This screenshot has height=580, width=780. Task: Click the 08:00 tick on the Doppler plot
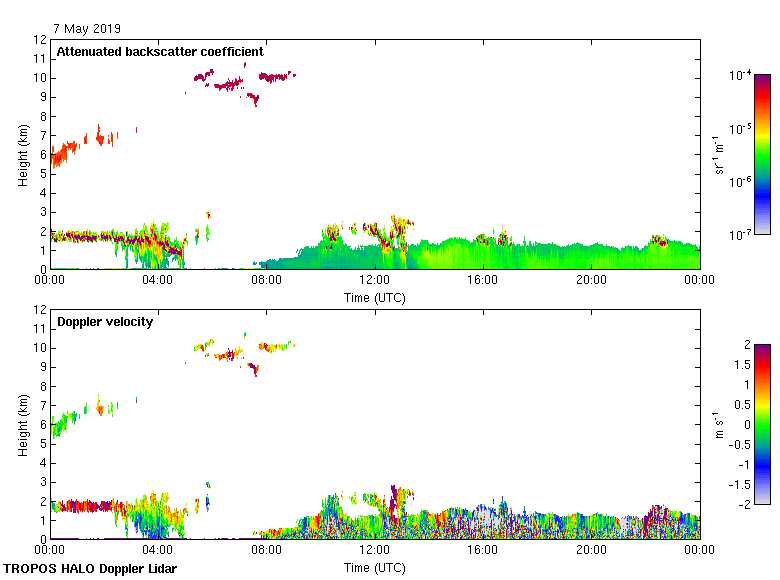click(x=266, y=551)
